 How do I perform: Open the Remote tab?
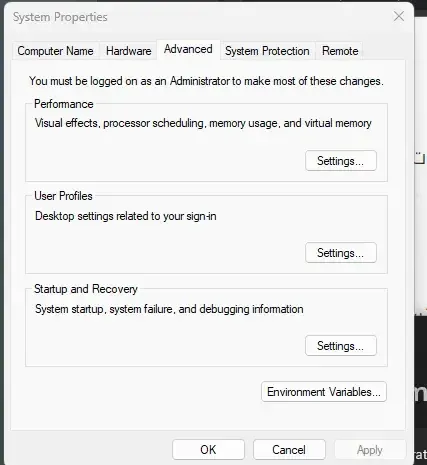(x=340, y=51)
